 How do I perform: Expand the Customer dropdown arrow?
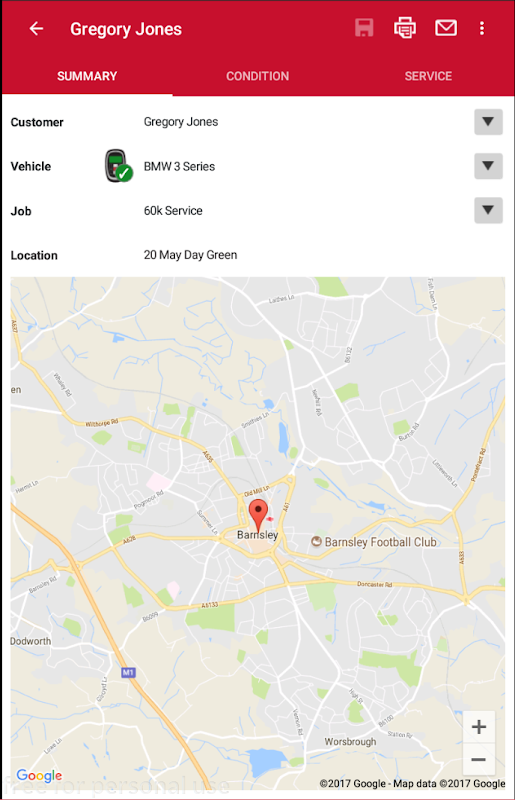[488, 122]
